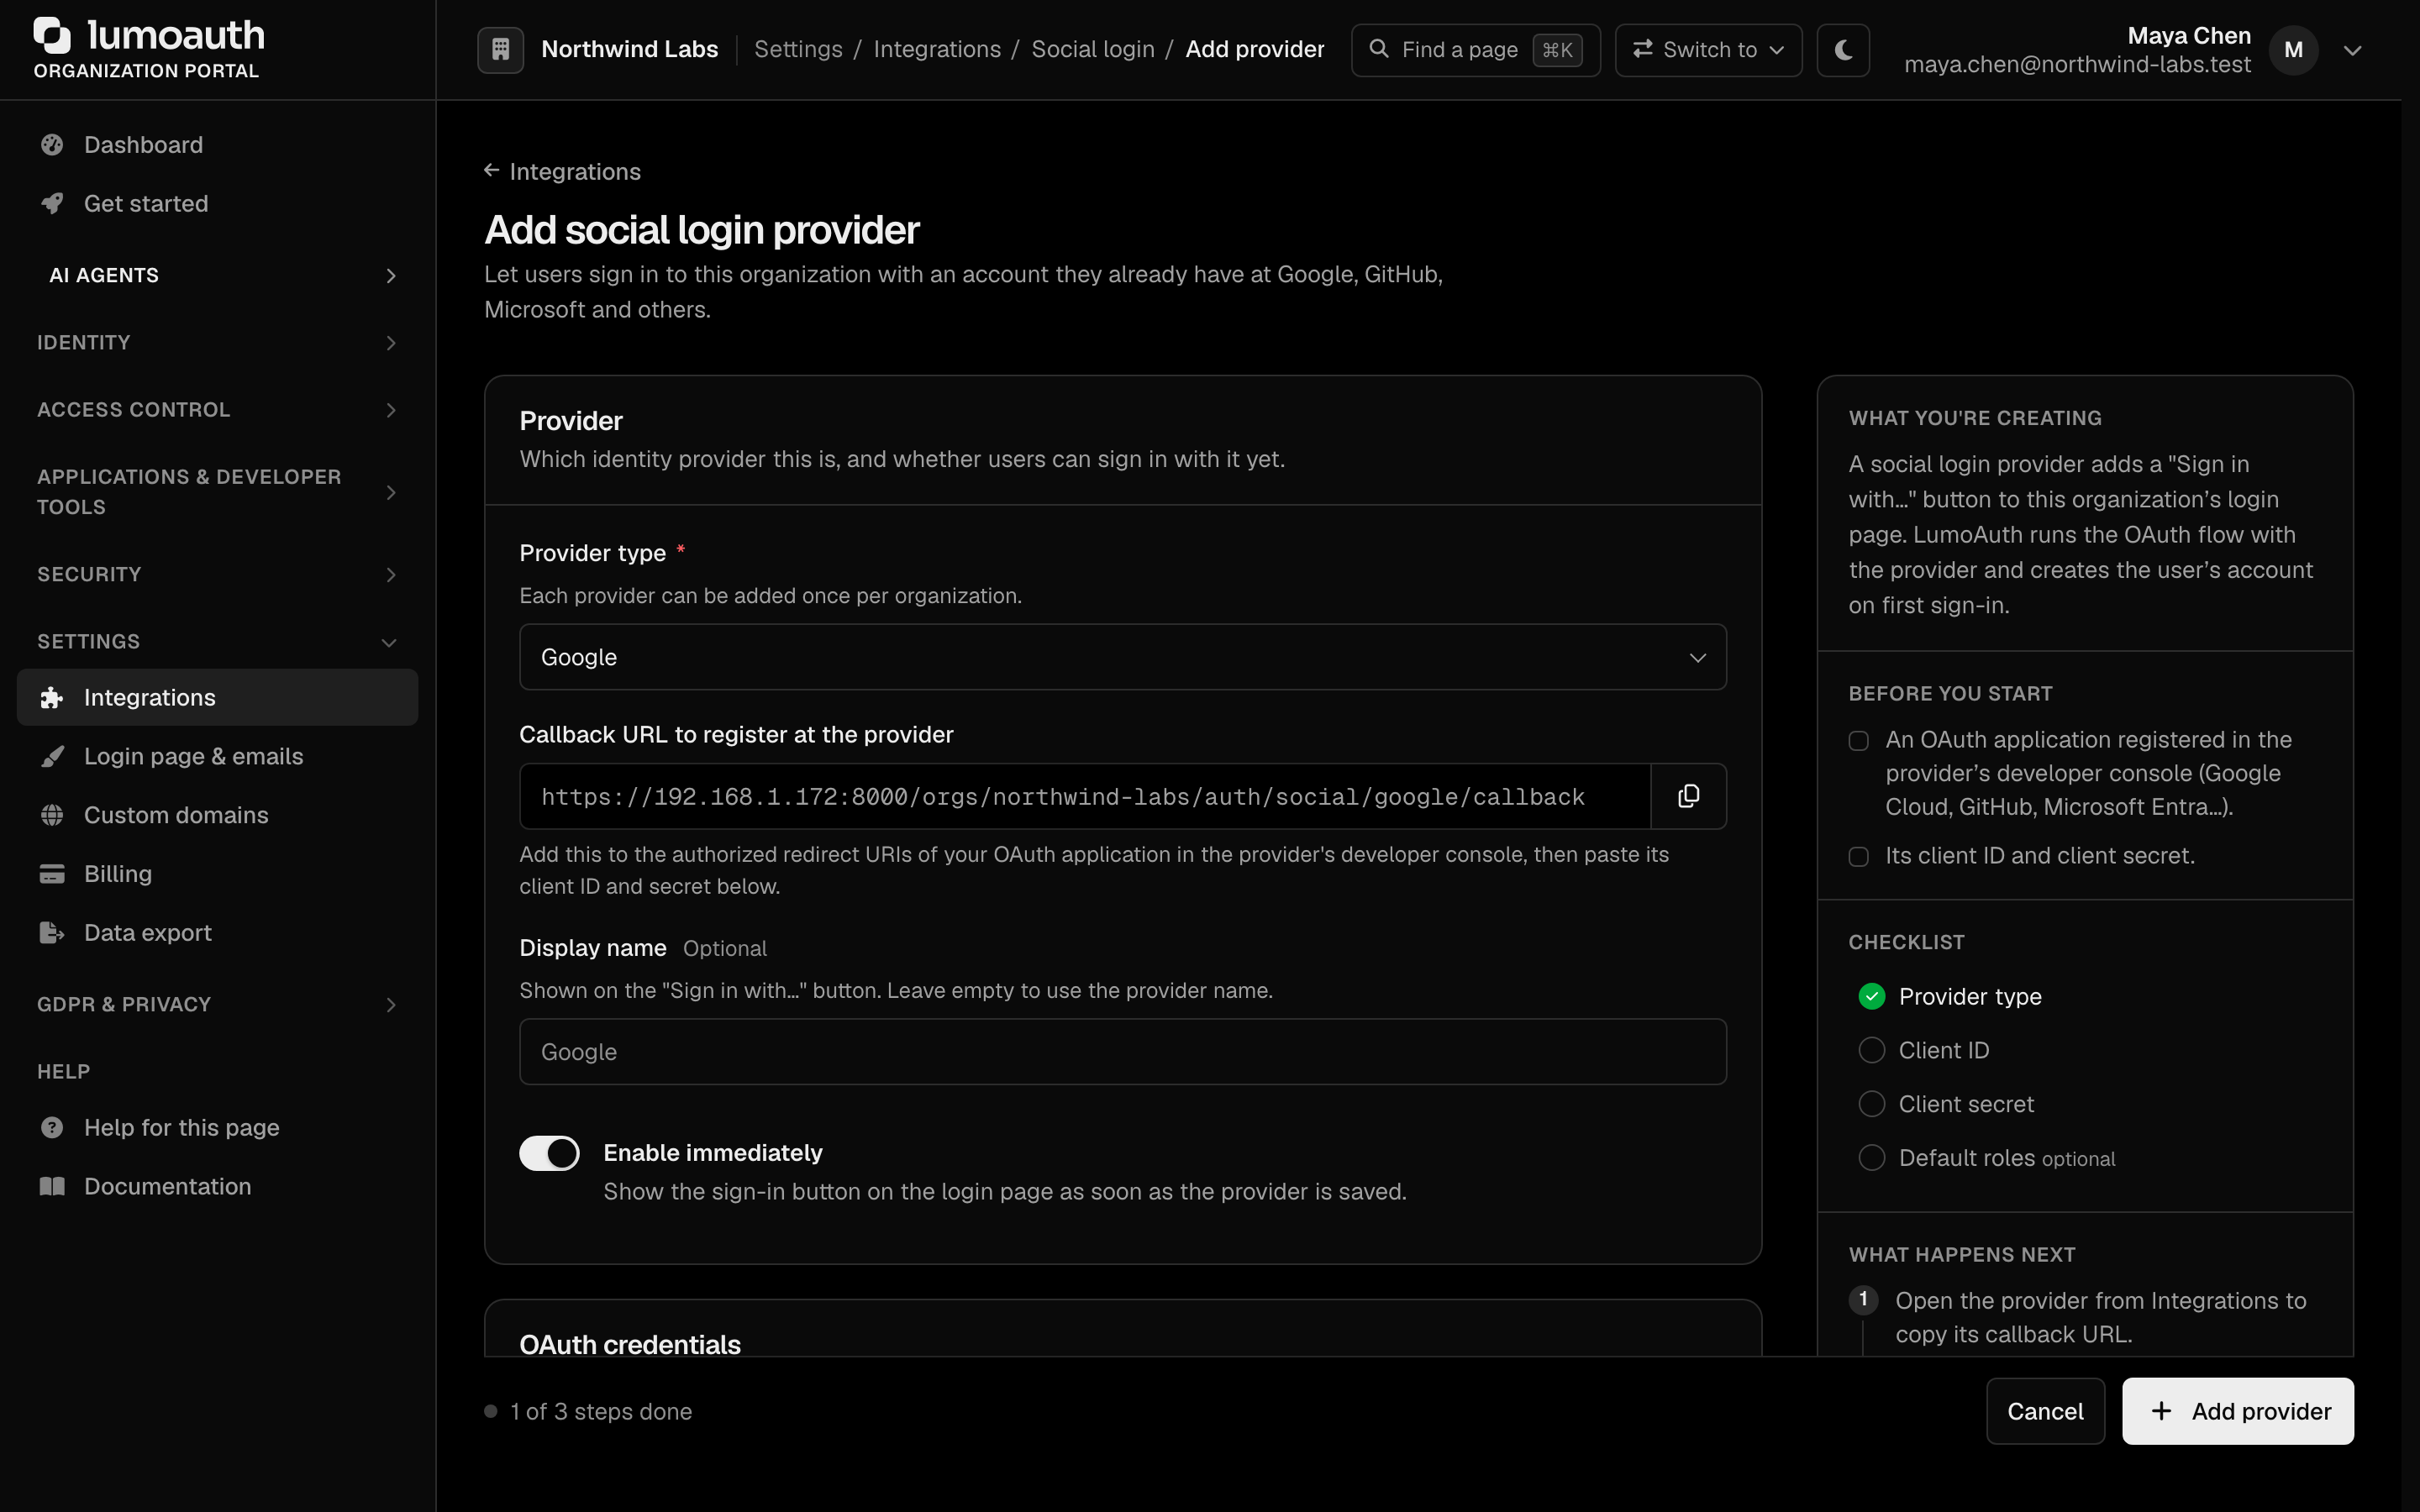Open Documentation link
Image resolution: width=2420 pixels, height=1512 pixels.
(x=218, y=1187)
